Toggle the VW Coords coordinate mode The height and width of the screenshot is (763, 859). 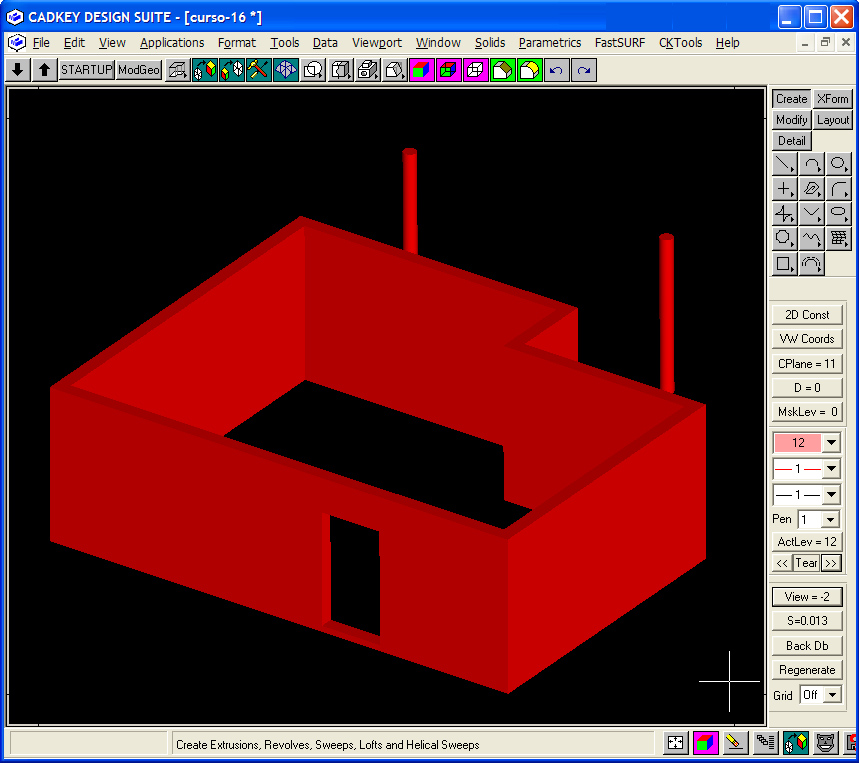(x=806, y=339)
